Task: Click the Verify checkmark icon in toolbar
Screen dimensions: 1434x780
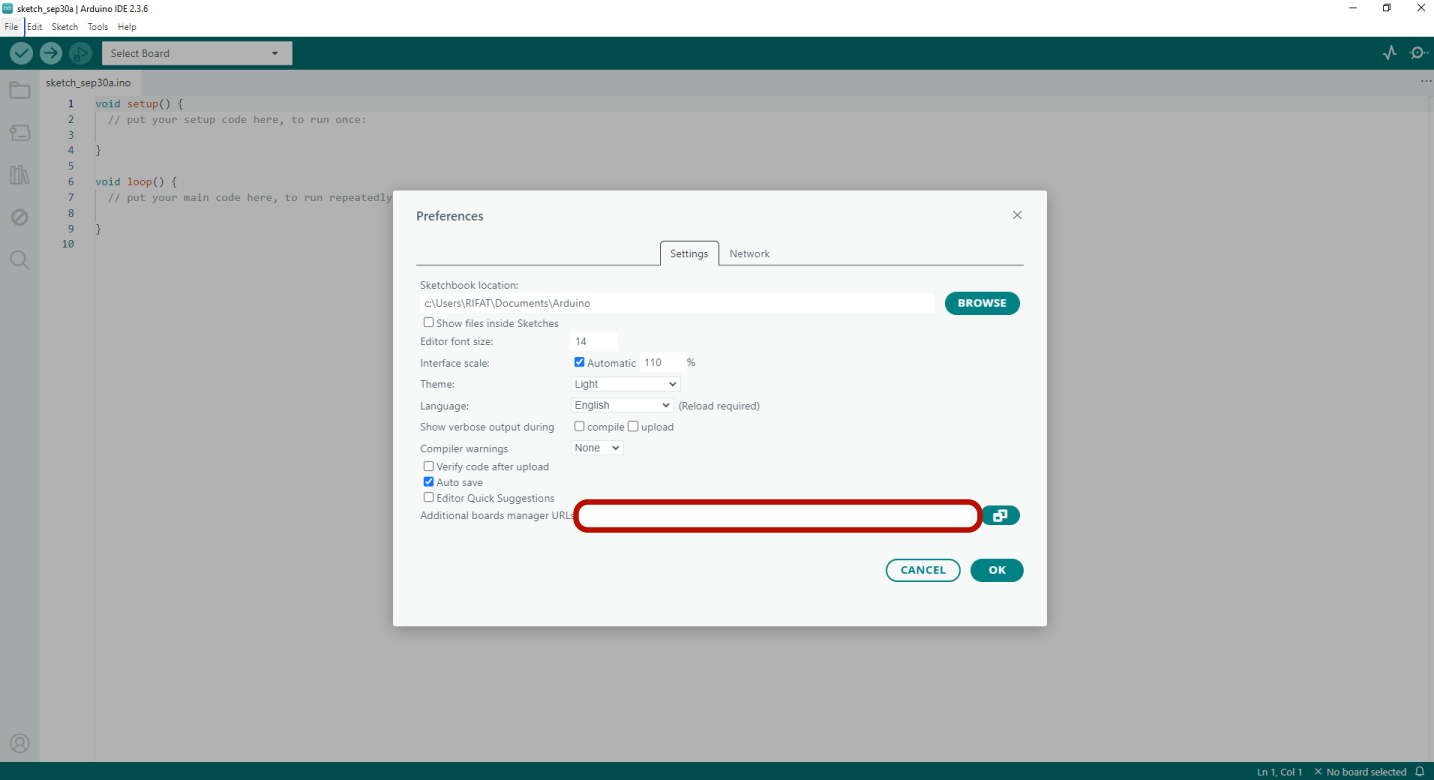Action: click(21, 53)
